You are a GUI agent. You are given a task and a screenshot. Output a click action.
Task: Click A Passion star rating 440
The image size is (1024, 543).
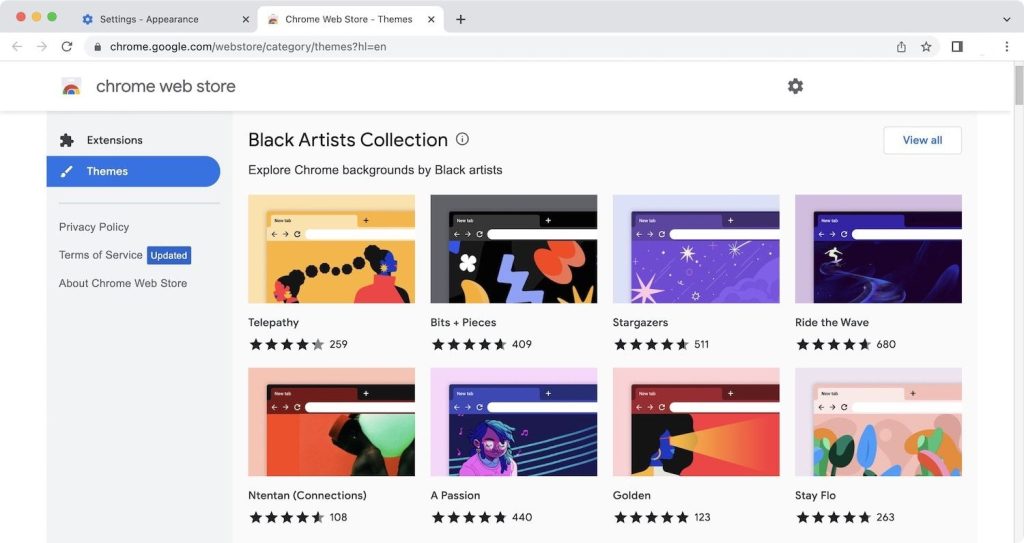(x=481, y=518)
